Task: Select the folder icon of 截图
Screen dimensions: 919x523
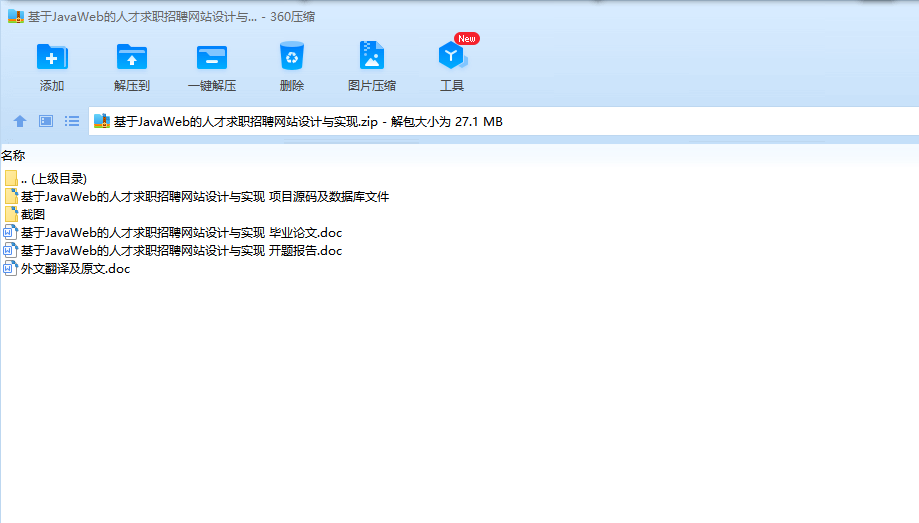Action: pos(11,215)
